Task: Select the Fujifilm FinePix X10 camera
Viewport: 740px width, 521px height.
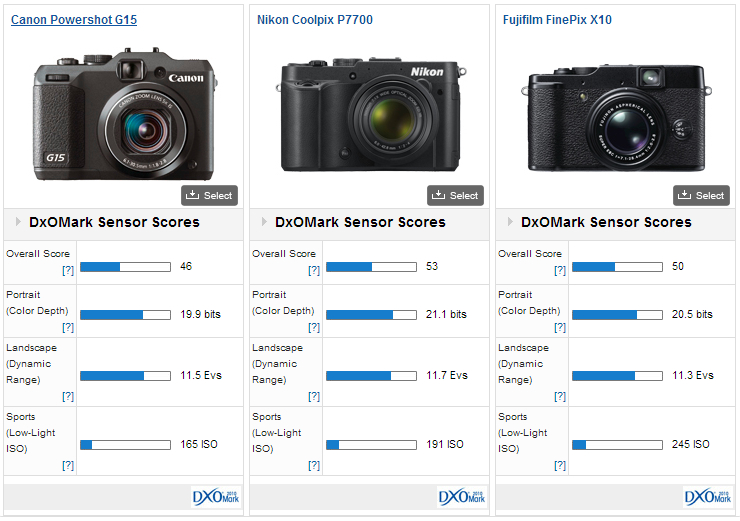Action: (x=701, y=196)
